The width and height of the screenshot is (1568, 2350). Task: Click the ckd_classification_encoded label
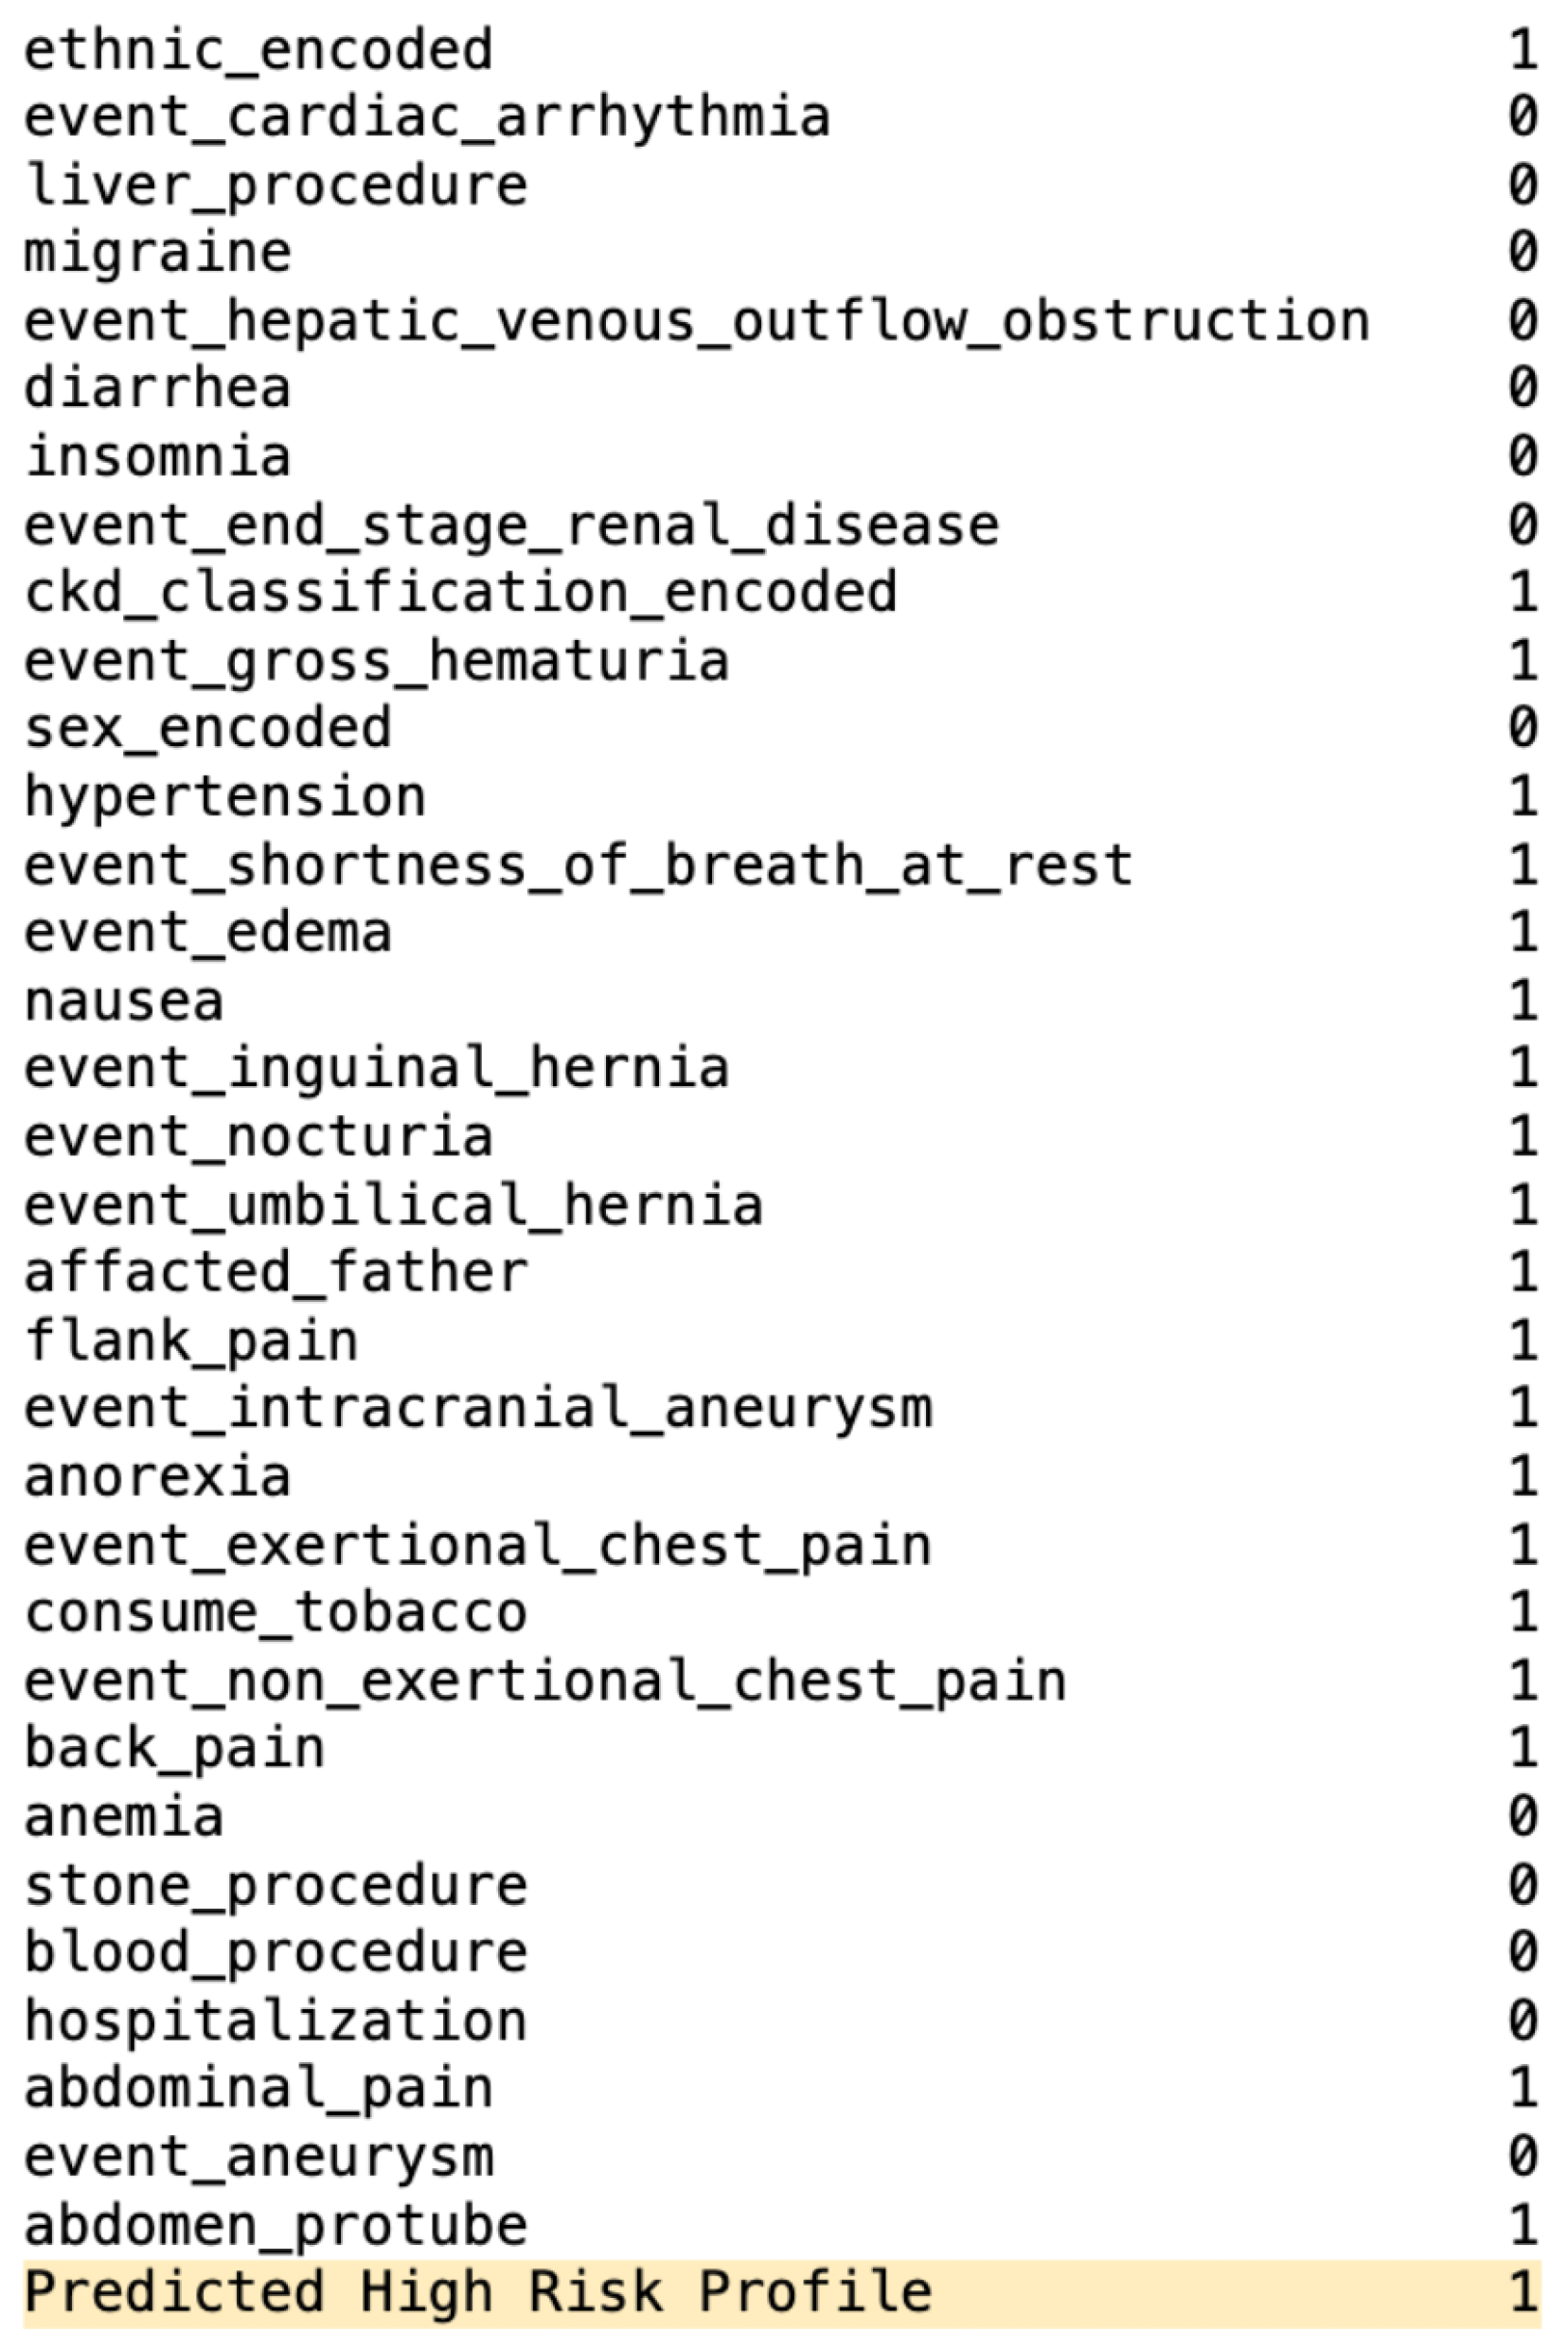[460, 592]
